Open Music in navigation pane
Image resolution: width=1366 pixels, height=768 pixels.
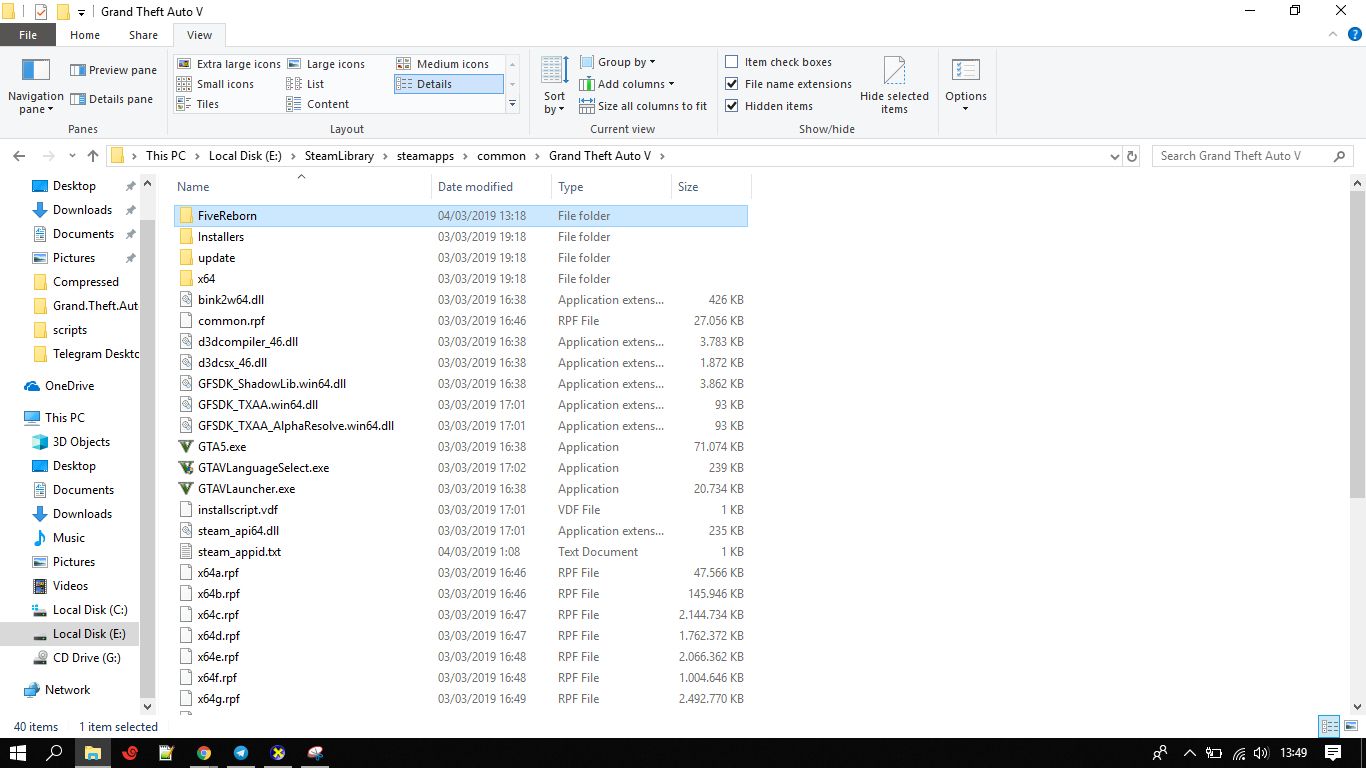pos(69,538)
